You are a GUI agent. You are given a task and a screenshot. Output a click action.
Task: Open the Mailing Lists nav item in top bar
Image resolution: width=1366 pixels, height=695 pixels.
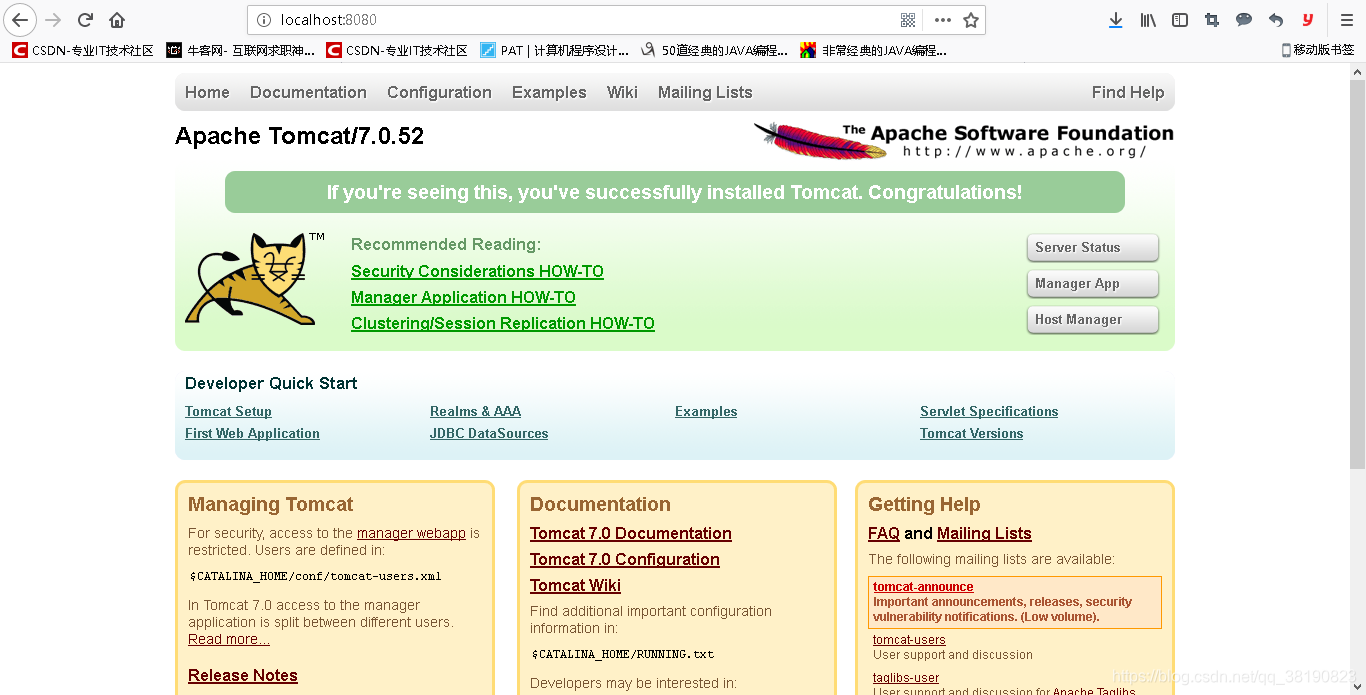705,92
